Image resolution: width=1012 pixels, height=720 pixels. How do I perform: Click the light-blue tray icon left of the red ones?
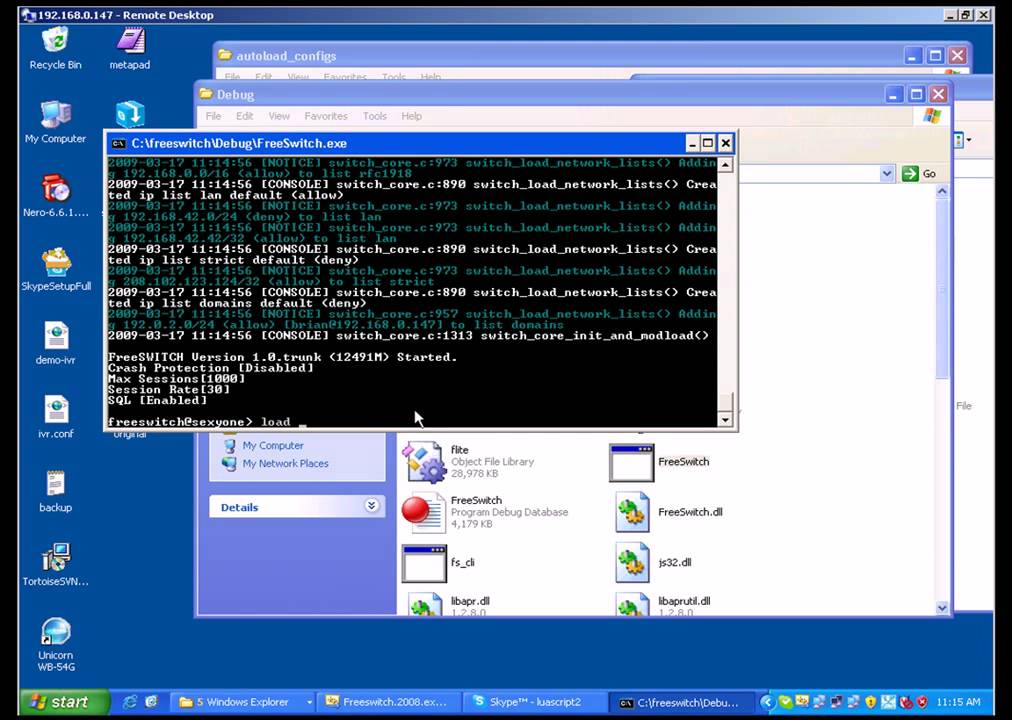coord(888,702)
